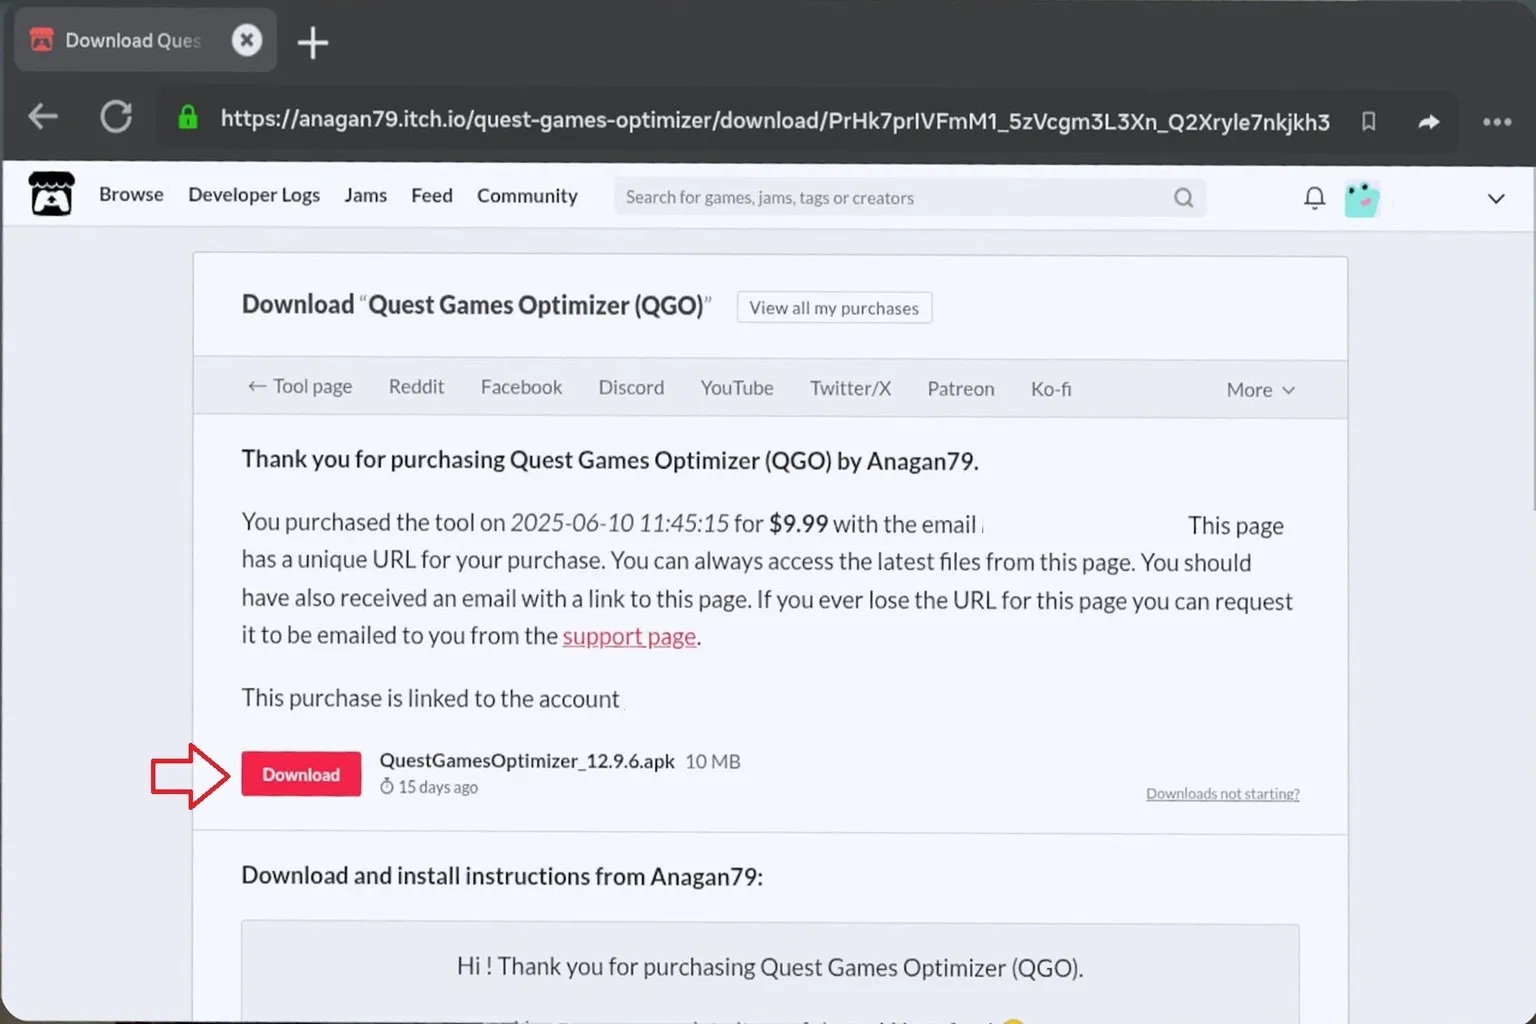The height and width of the screenshot is (1024, 1536).
Task: Click the user profile avatar
Action: point(1361,199)
